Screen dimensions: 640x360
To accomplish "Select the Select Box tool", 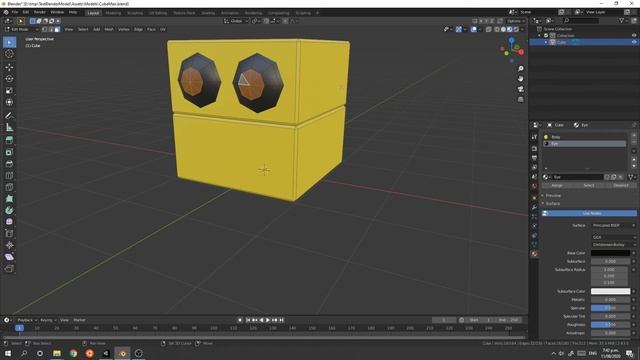I will 9,42.
